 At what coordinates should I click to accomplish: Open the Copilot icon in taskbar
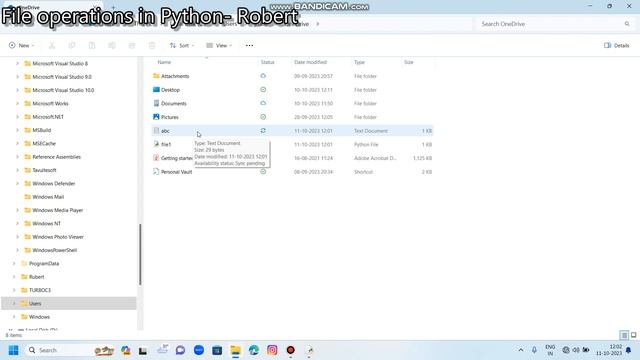tap(126, 350)
